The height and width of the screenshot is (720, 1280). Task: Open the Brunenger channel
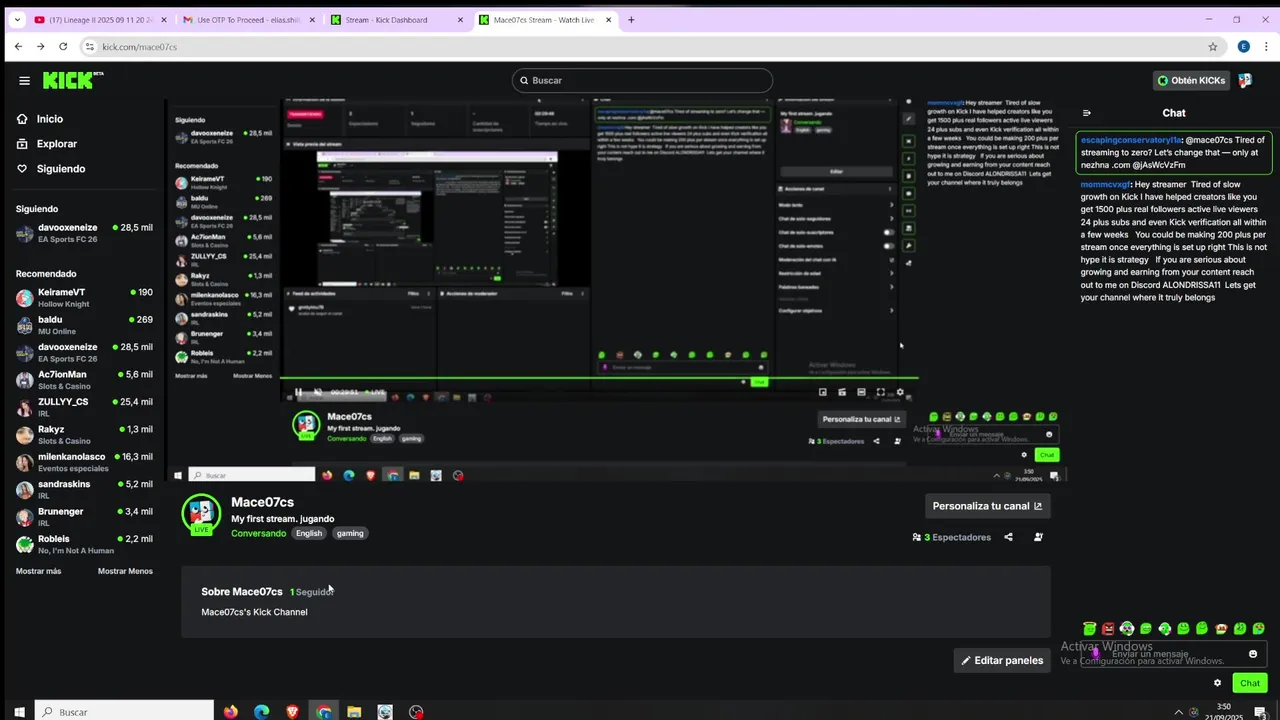tap(84, 517)
